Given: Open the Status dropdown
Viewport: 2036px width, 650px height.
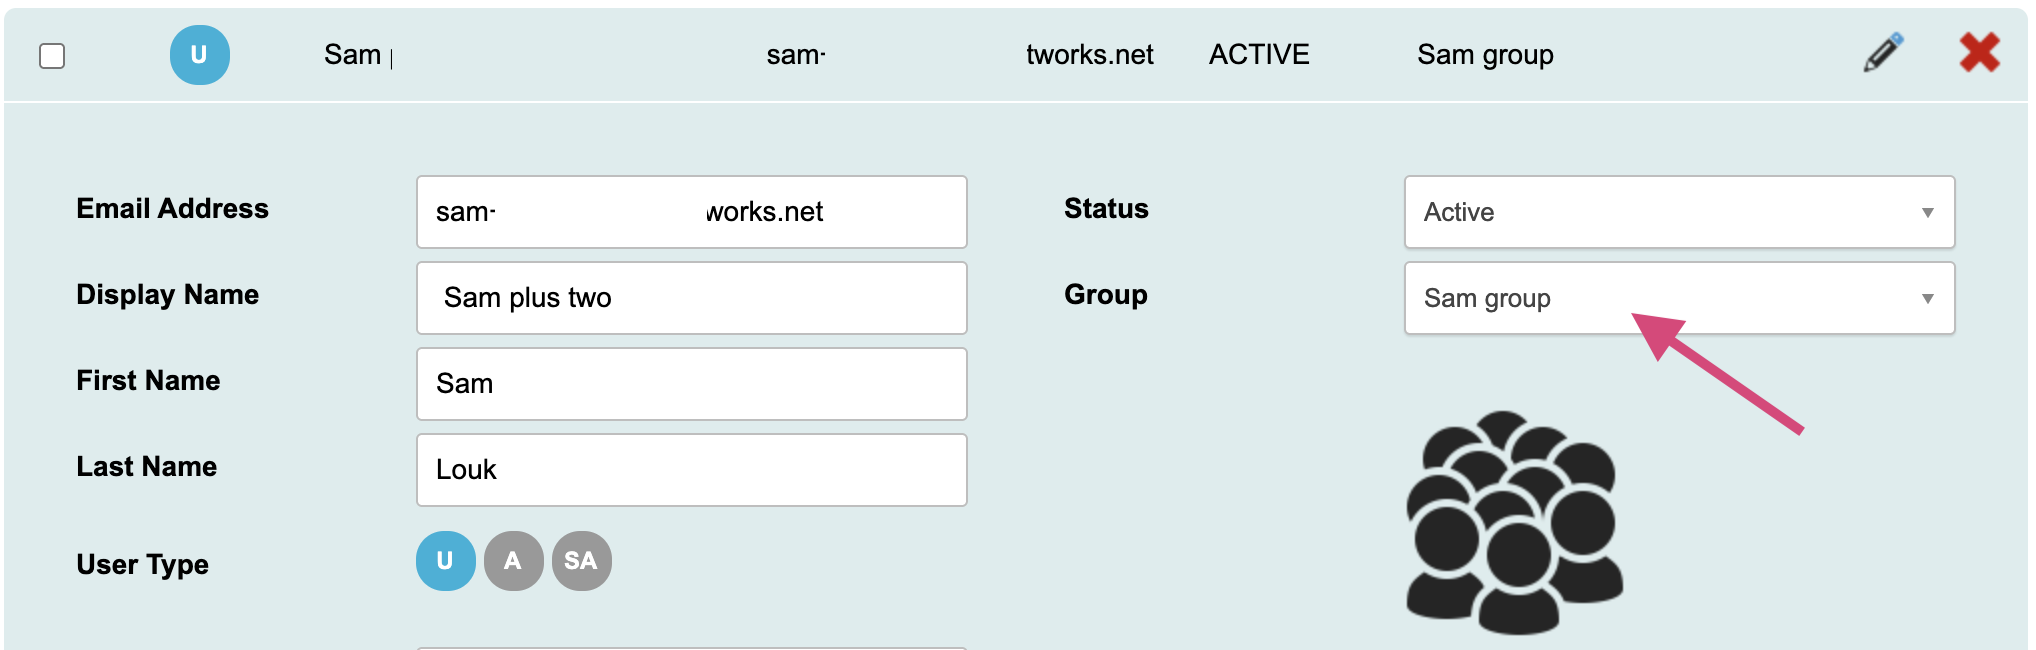Looking at the screenshot, I should click(1678, 212).
